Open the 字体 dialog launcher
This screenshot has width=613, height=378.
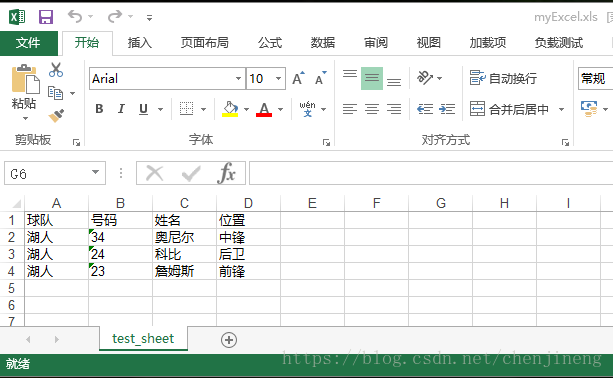(x=326, y=143)
